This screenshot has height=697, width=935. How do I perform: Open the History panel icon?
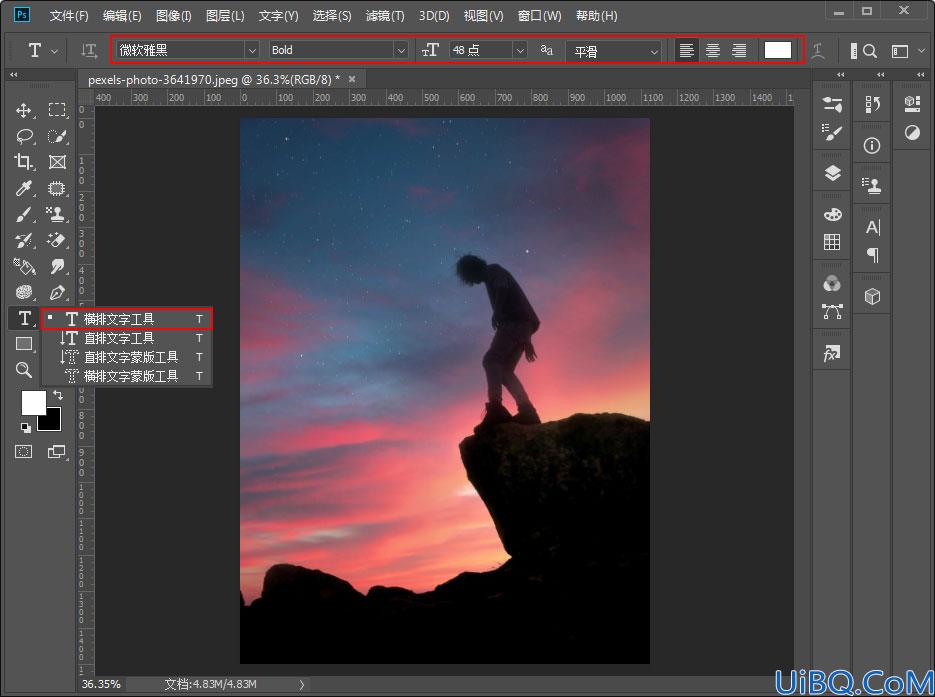pos(872,105)
